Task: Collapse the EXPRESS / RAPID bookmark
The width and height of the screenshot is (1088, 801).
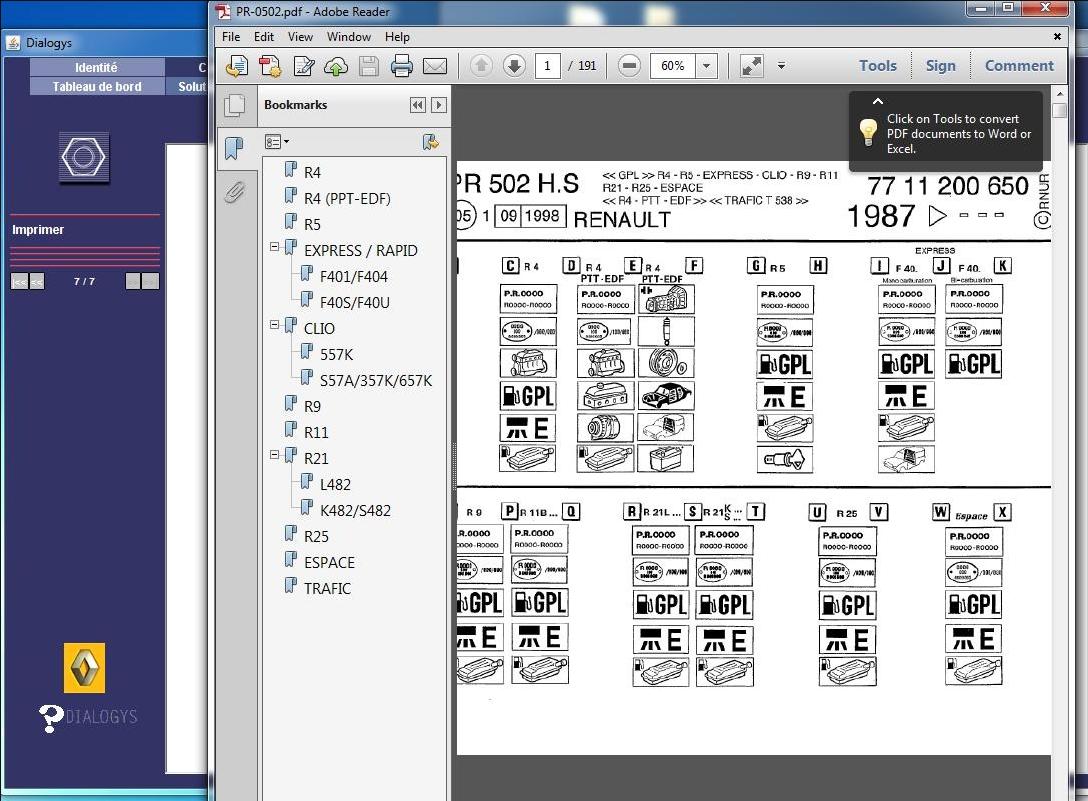Action: [275, 246]
